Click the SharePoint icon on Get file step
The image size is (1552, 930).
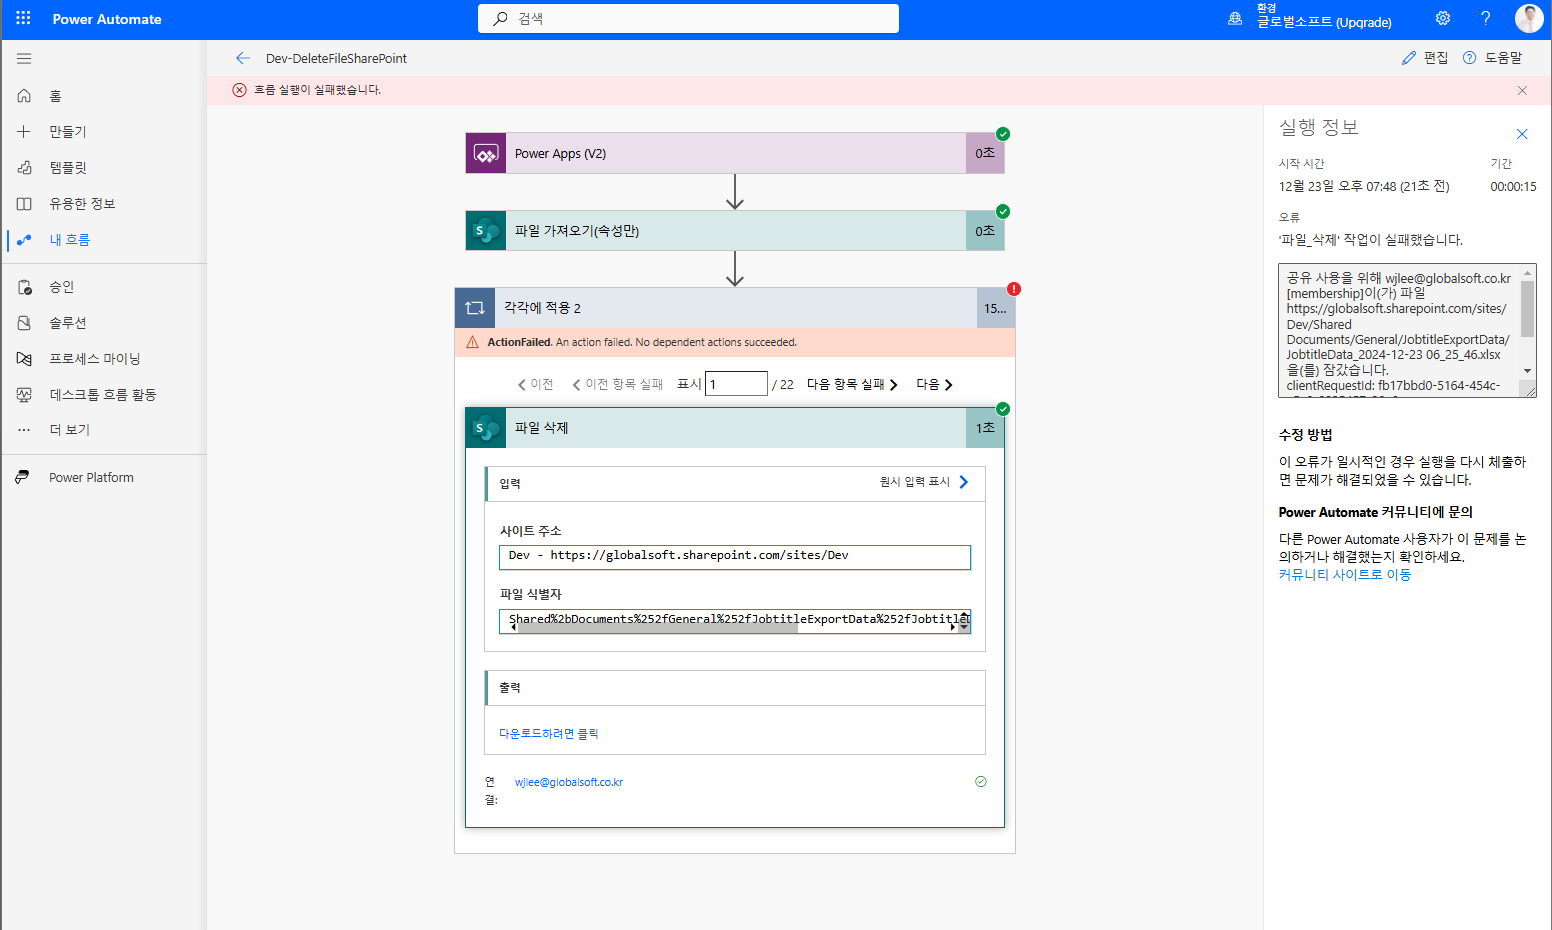pyautogui.click(x=486, y=231)
